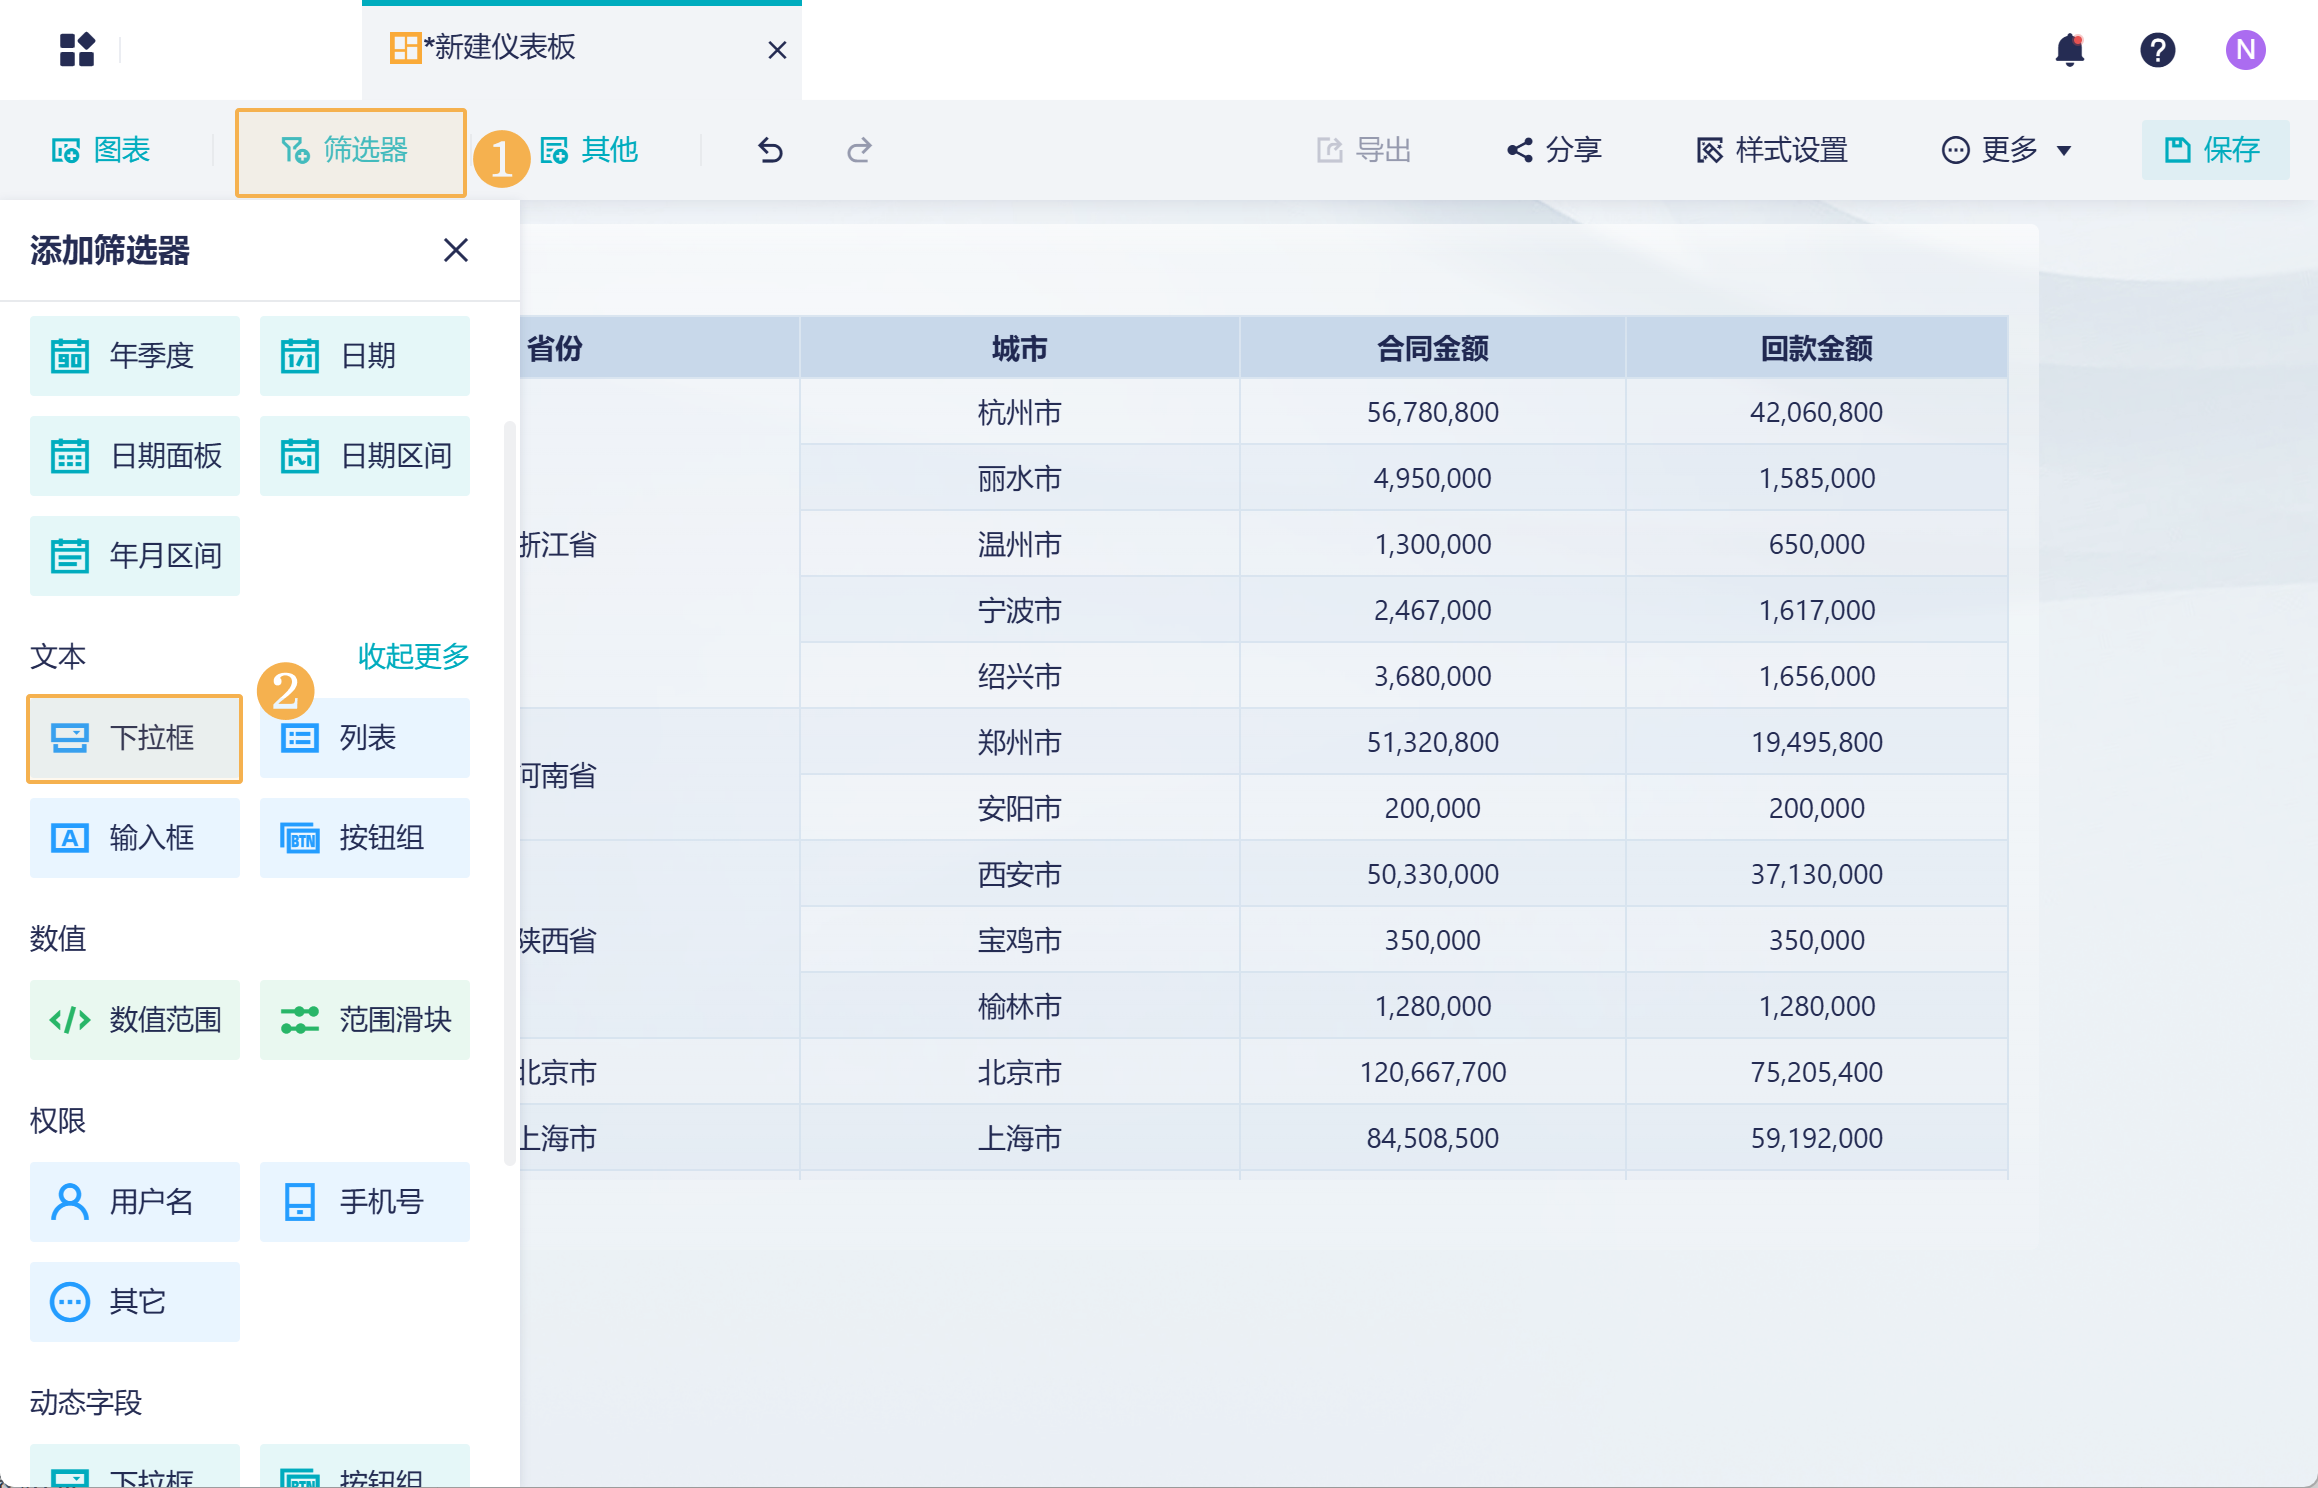2318x1488 pixels.
Task: Click the filter panel vertical scrollbar
Action: 509,793
